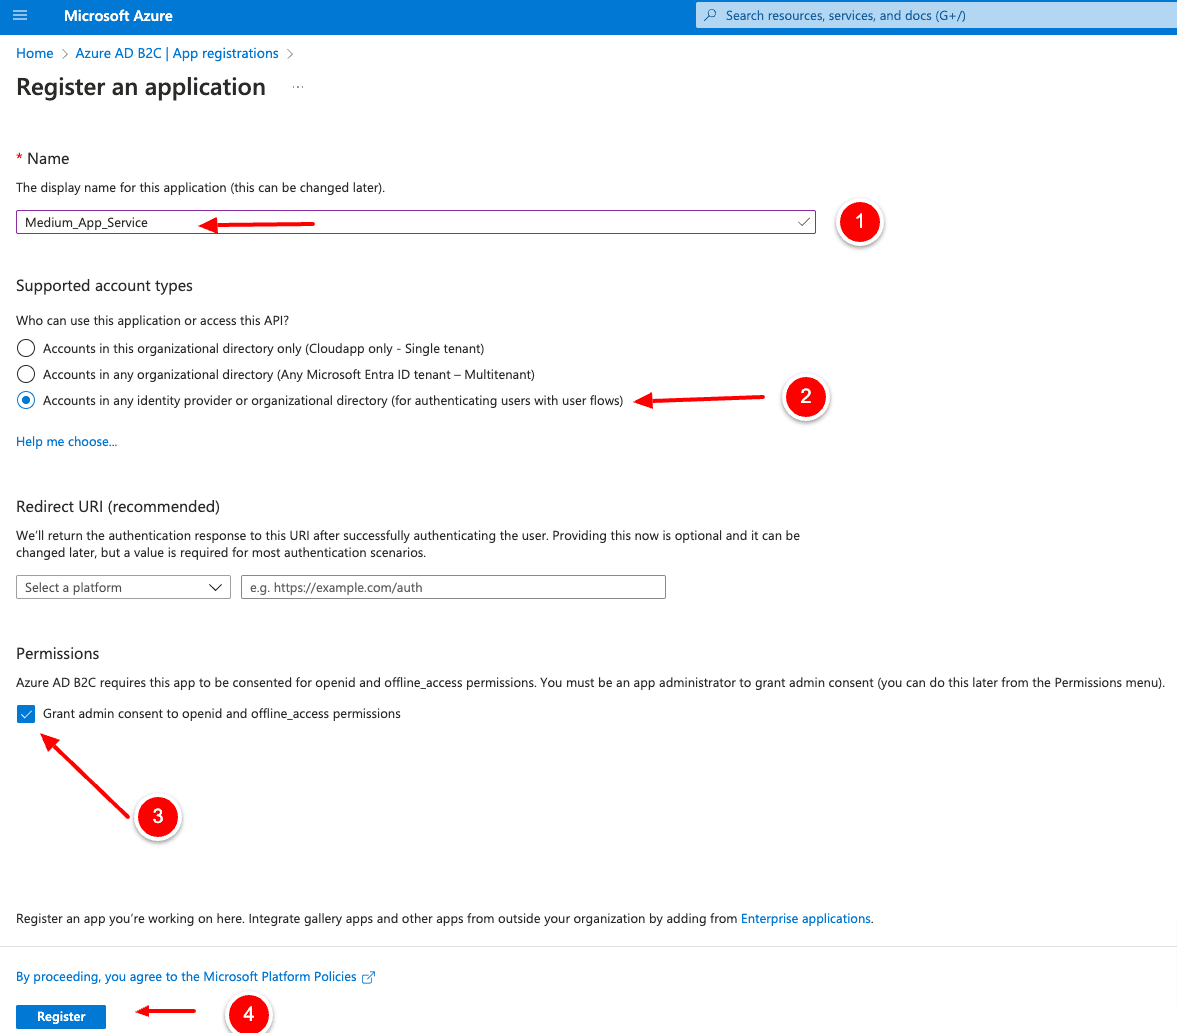Select the Multitenant account type option
The height and width of the screenshot is (1033, 1177).
[27, 375]
